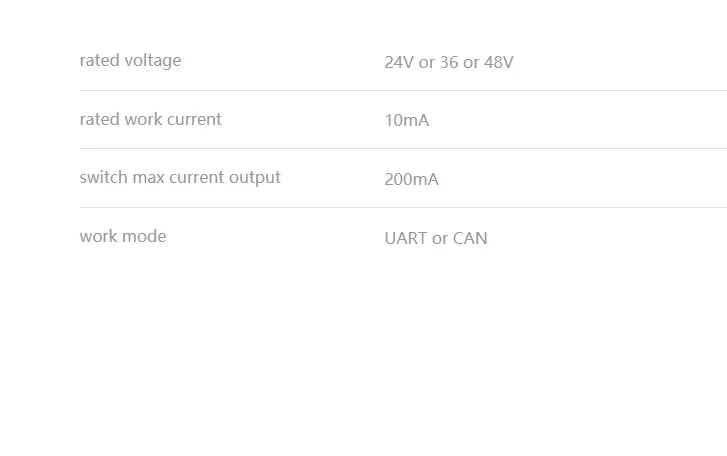727x456 pixels.
Task: Click the word 'switch' in the third row
Action: [x=103, y=178]
